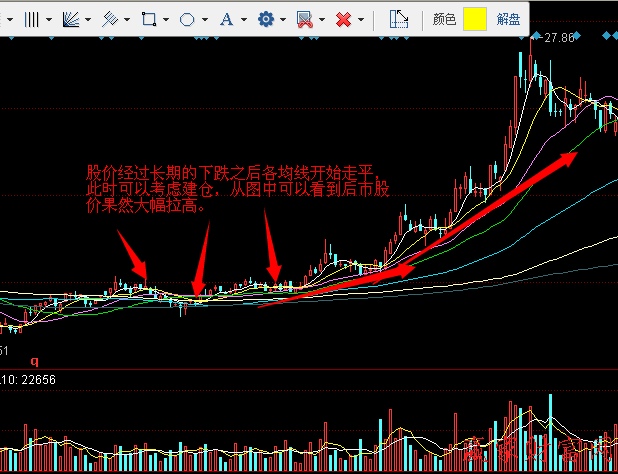Click the measuring ruler tool icon

click(398, 19)
